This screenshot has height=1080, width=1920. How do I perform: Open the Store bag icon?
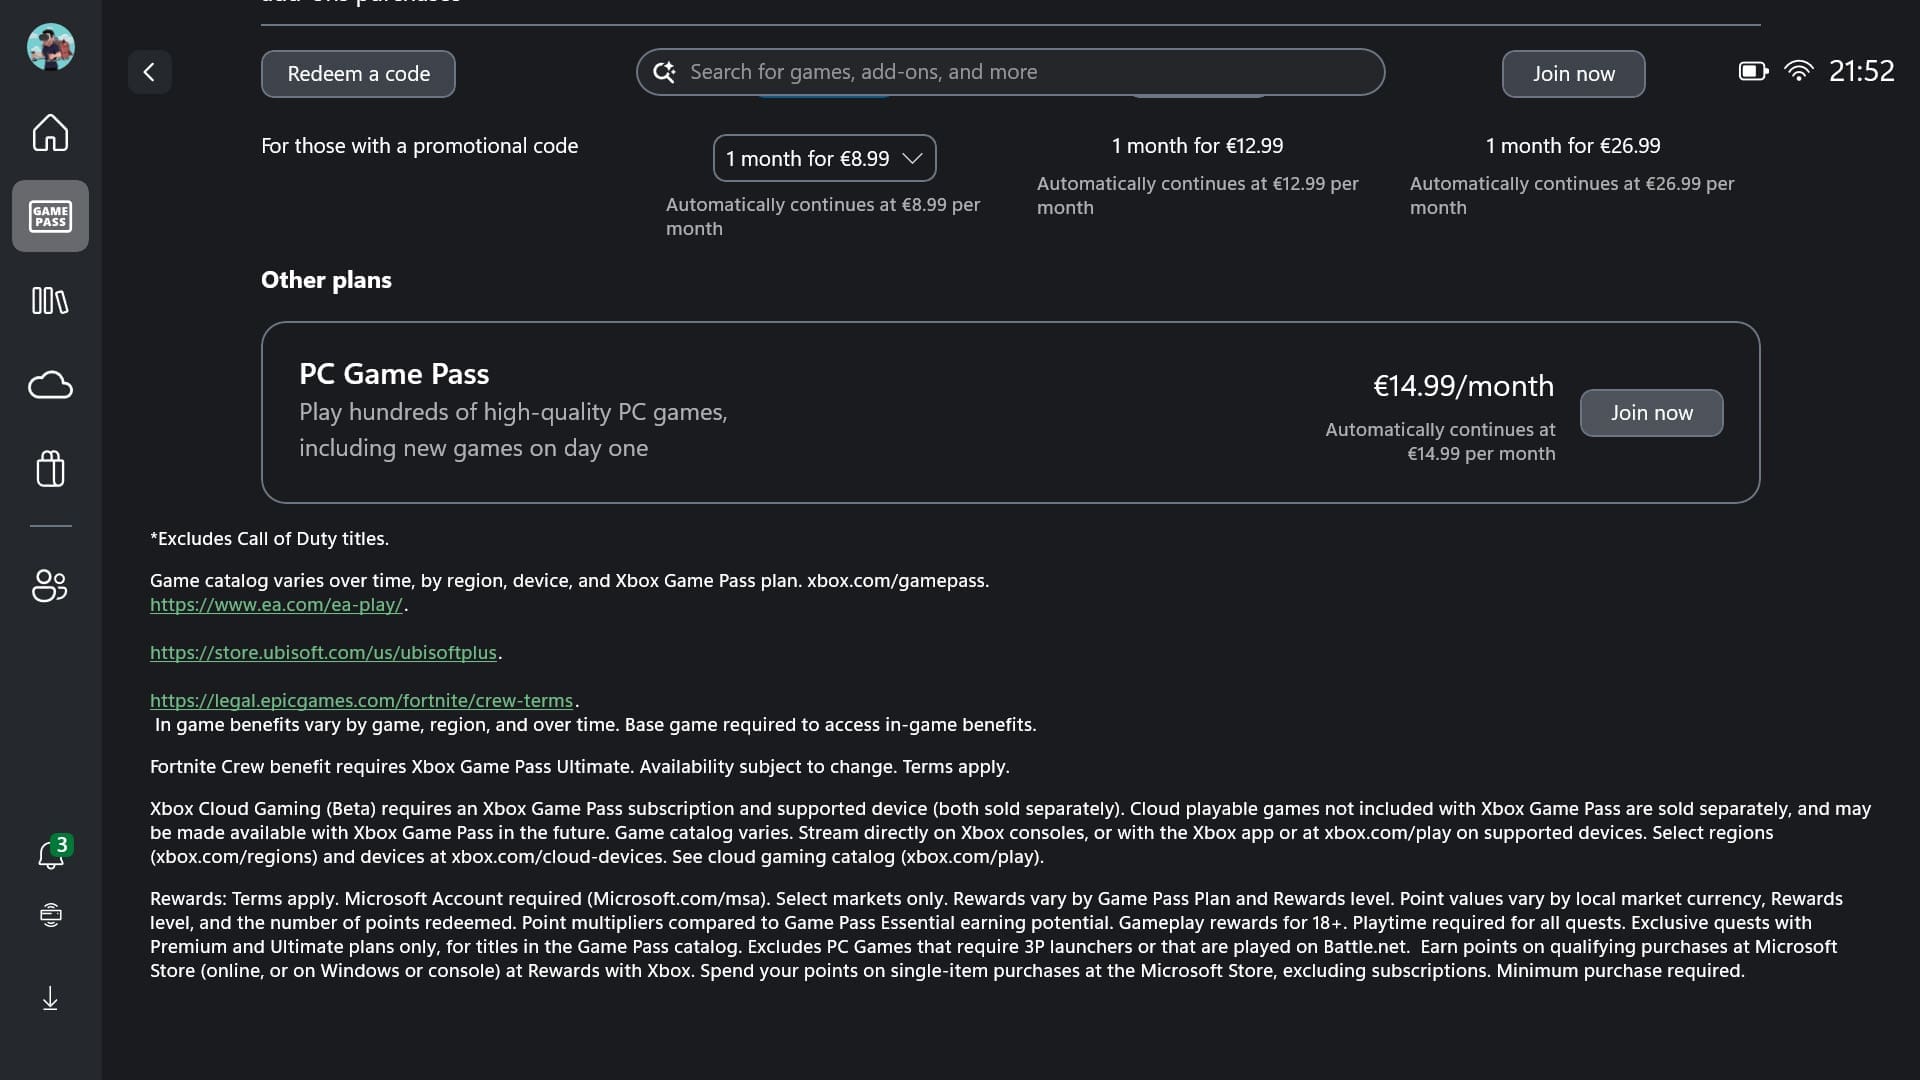coord(50,468)
